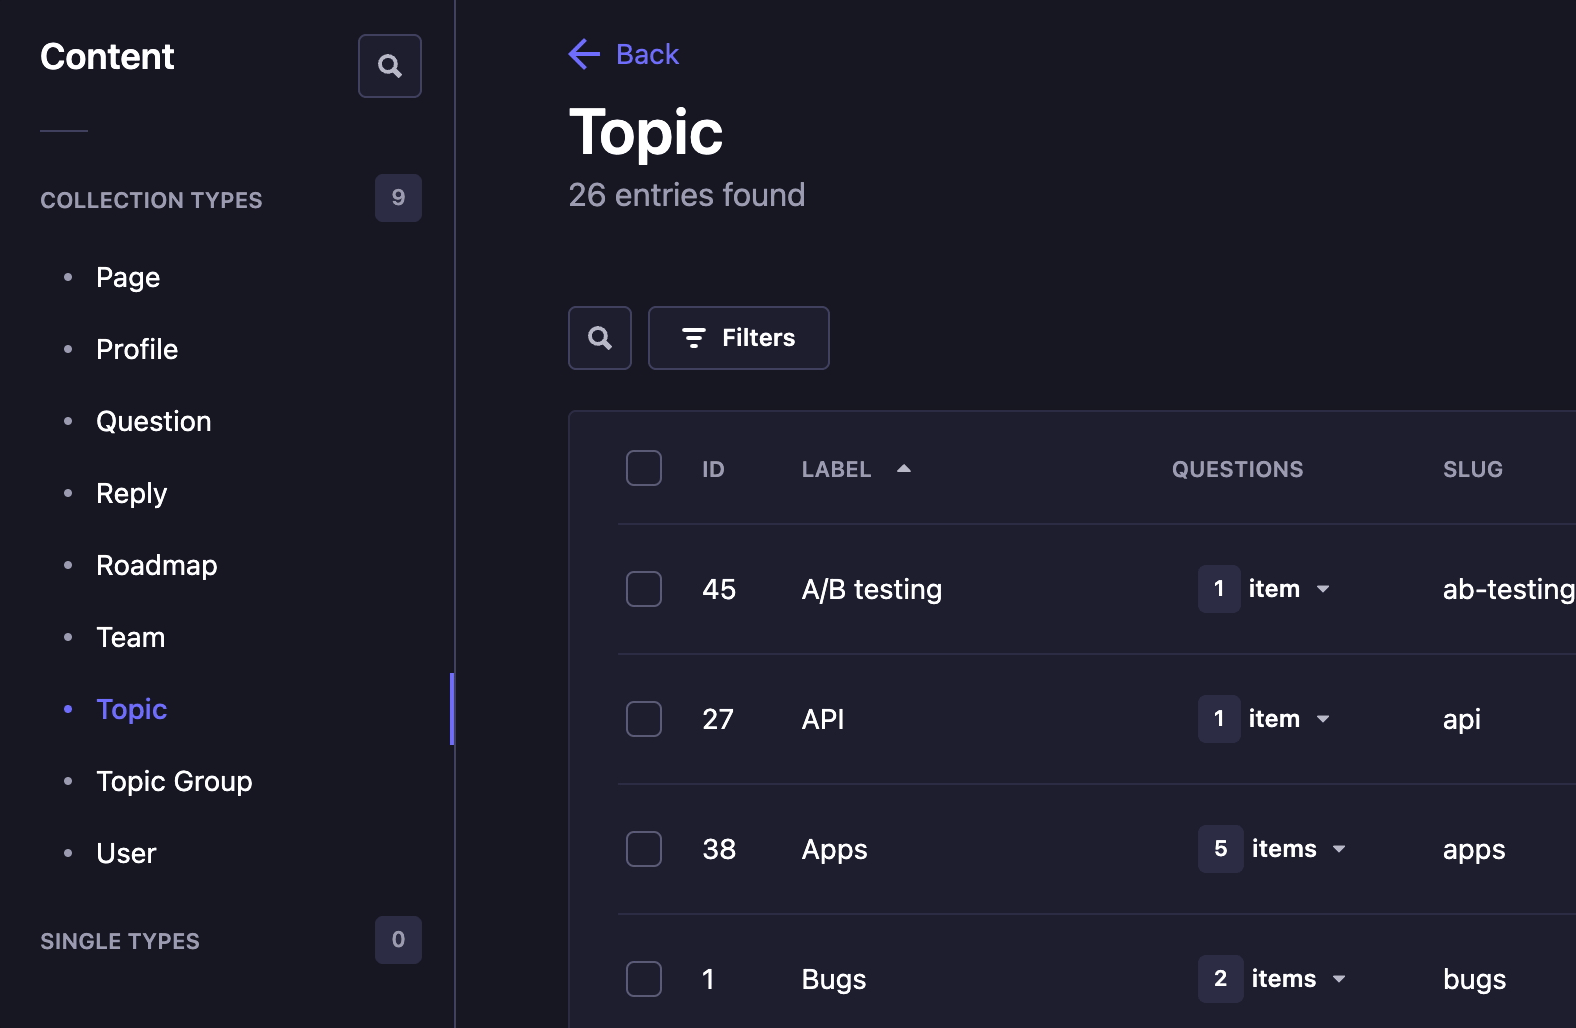Image resolution: width=1576 pixels, height=1028 pixels.
Task: Click the Apps label cell
Action: click(x=835, y=849)
